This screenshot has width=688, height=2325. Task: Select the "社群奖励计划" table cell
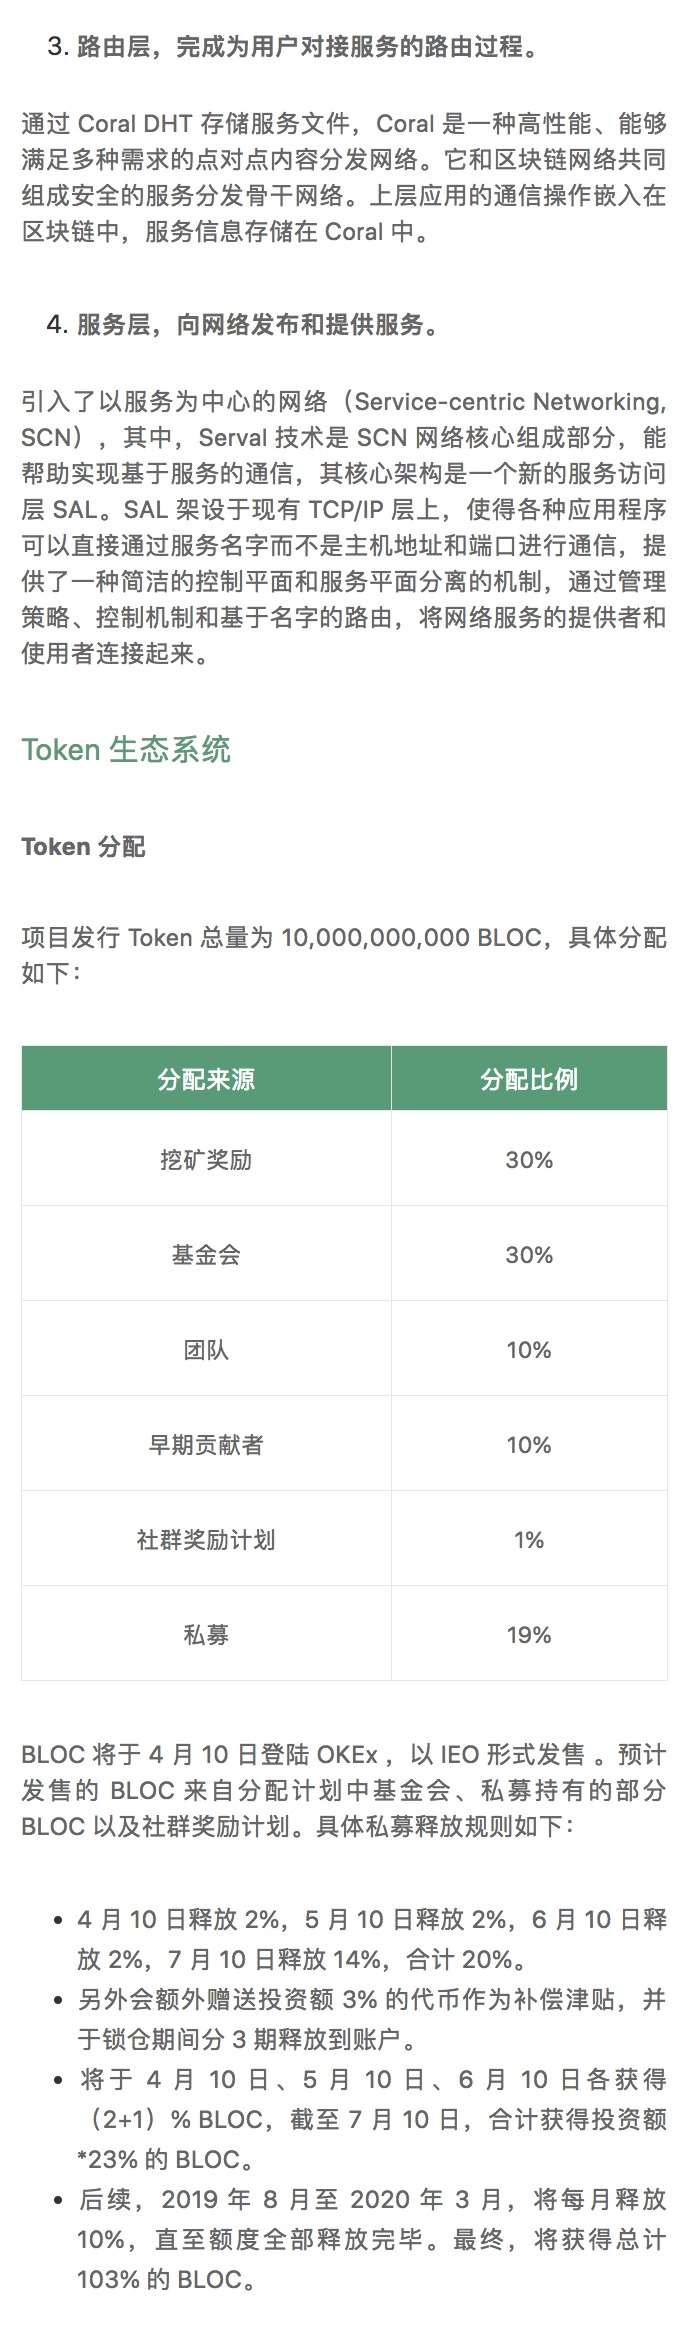[x=206, y=1540]
